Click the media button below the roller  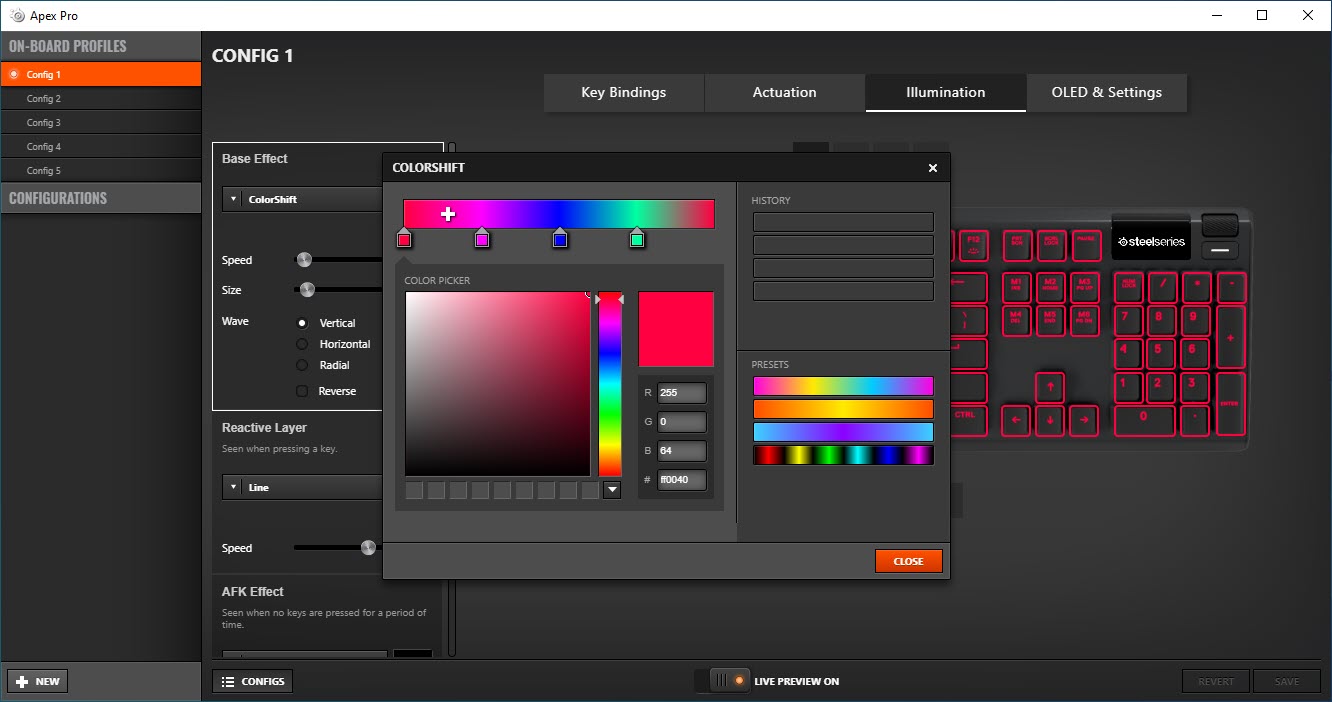pyautogui.click(x=1220, y=250)
